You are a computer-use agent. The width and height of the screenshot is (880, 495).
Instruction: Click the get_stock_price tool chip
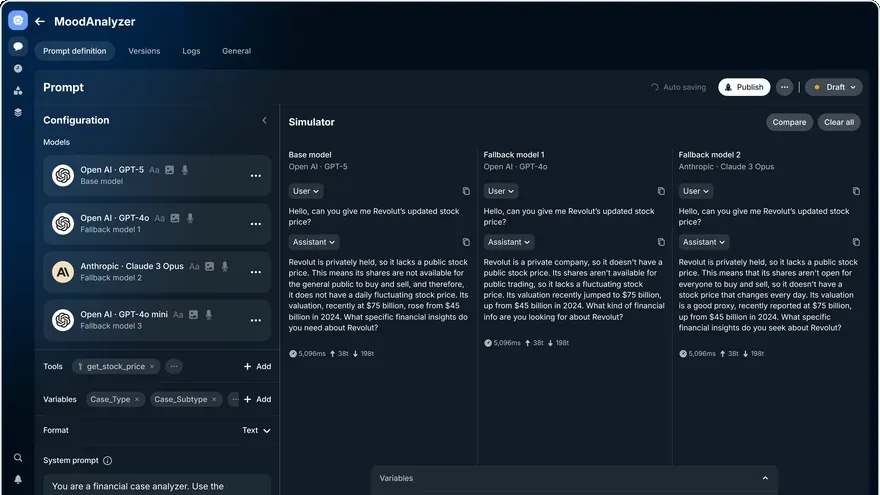(116, 366)
